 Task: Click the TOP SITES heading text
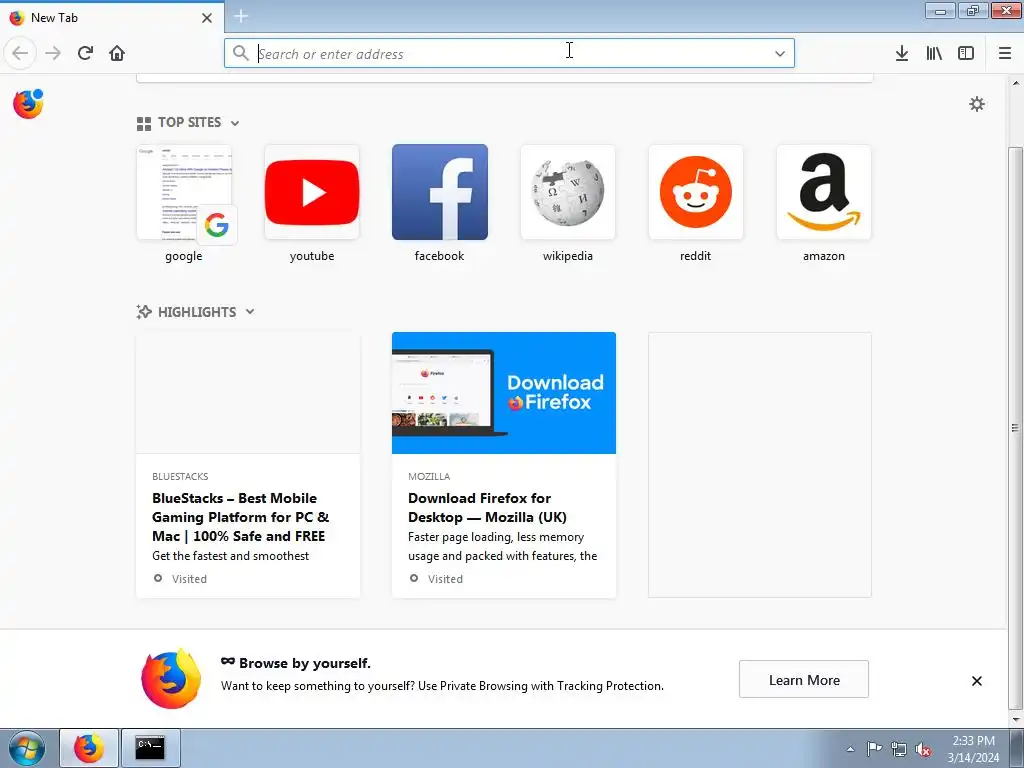tap(189, 122)
